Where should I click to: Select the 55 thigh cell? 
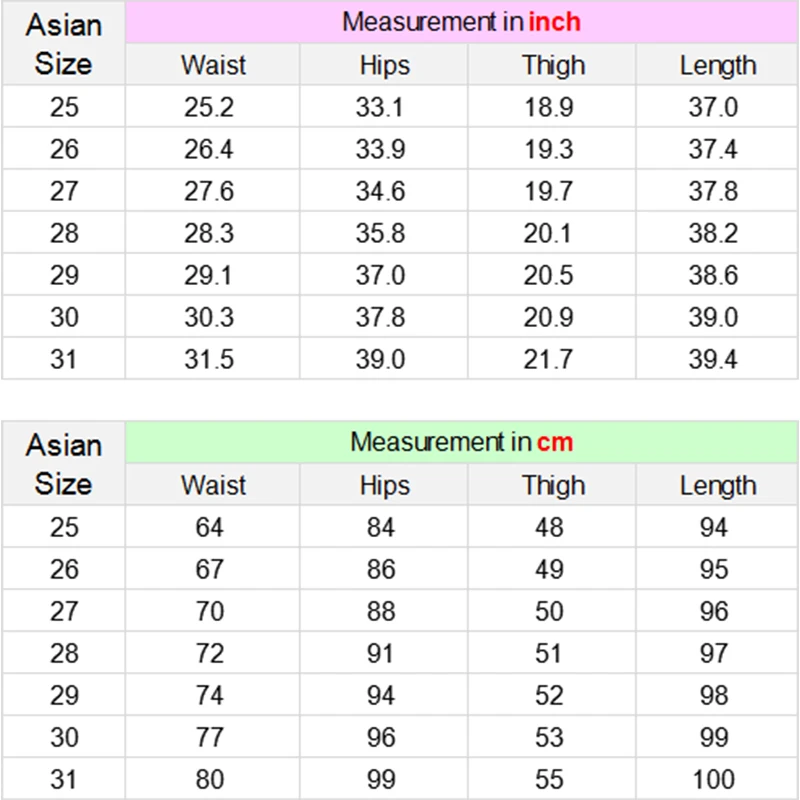[x=553, y=779]
